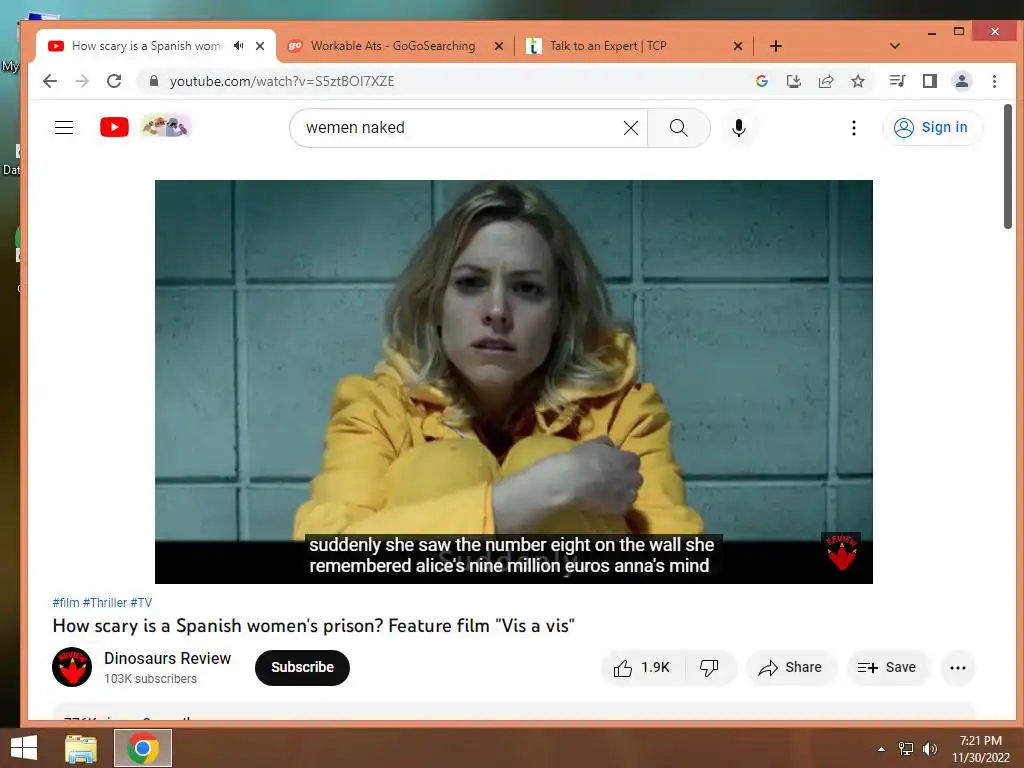The height and width of the screenshot is (768, 1024).
Task: Open the Dinosaurs Review channel avatar
Action: (72, 667)
